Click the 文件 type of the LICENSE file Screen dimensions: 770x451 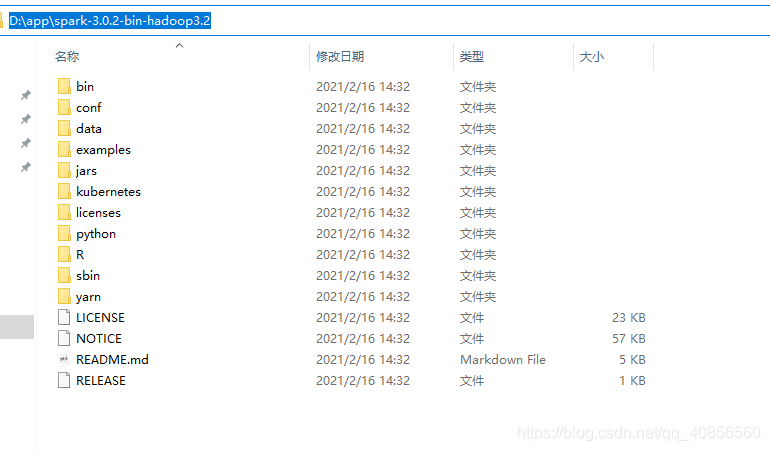tap(472, 318)
